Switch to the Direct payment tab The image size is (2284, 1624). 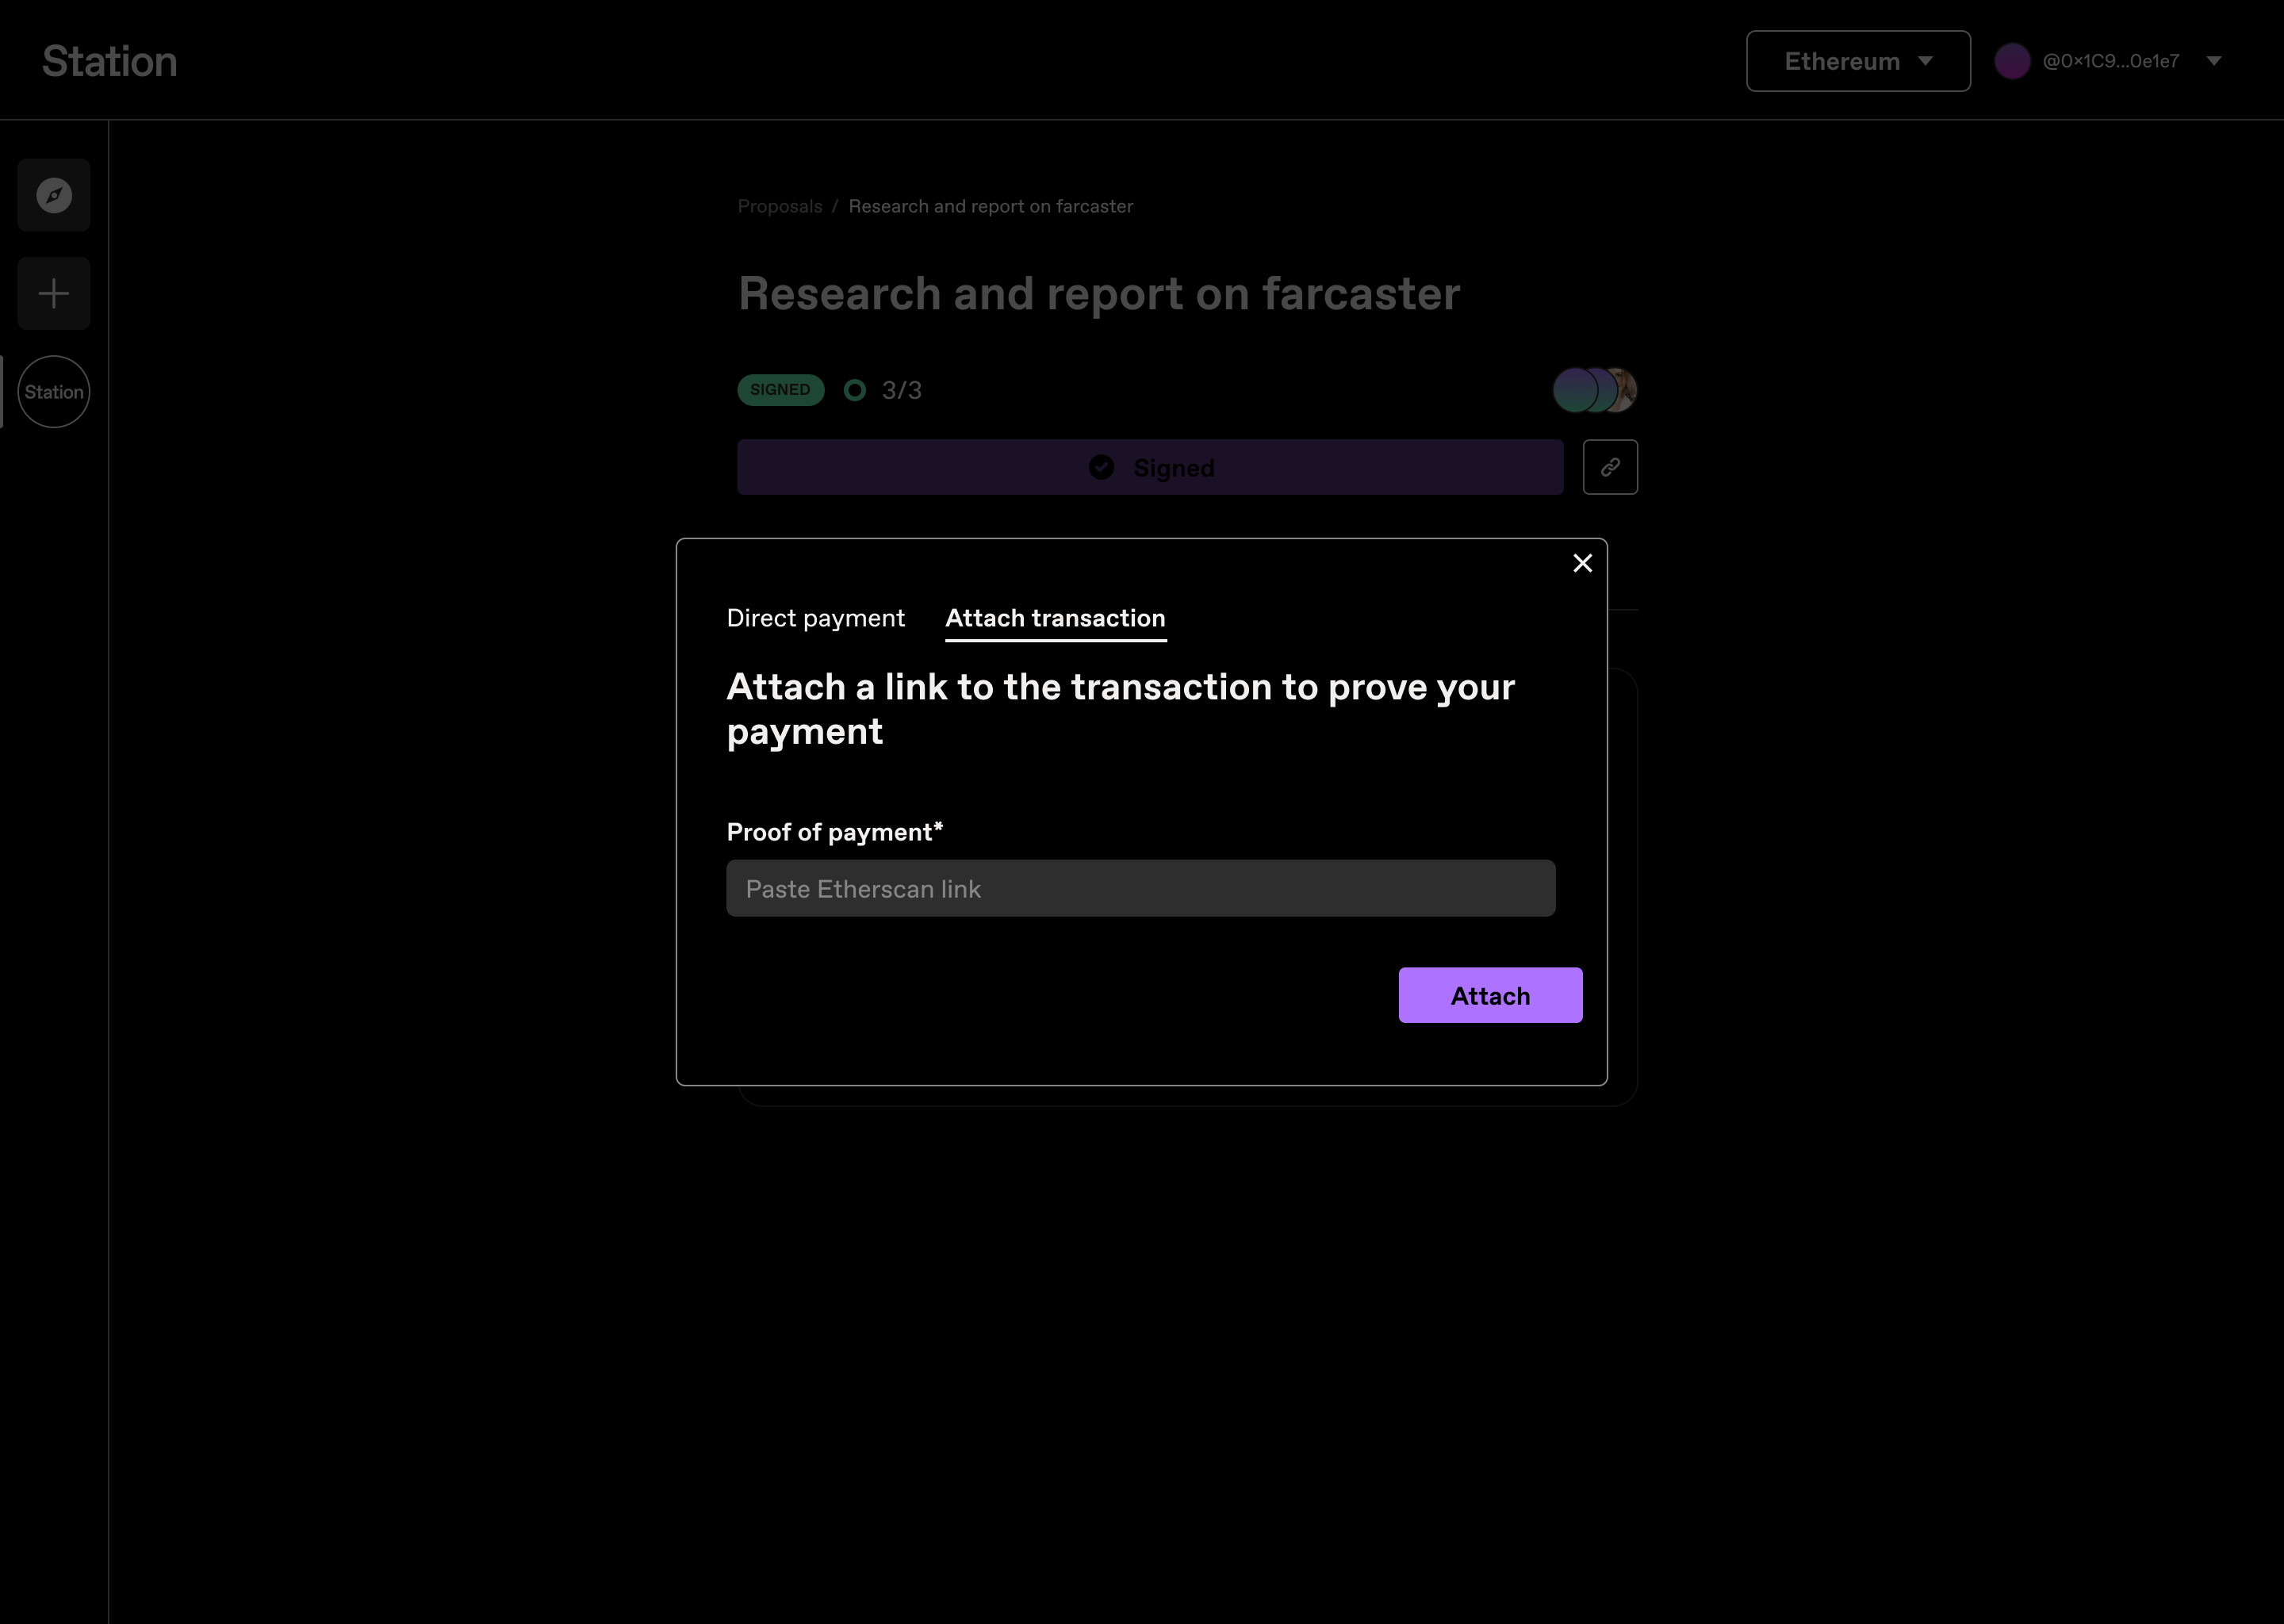(815, 618)
